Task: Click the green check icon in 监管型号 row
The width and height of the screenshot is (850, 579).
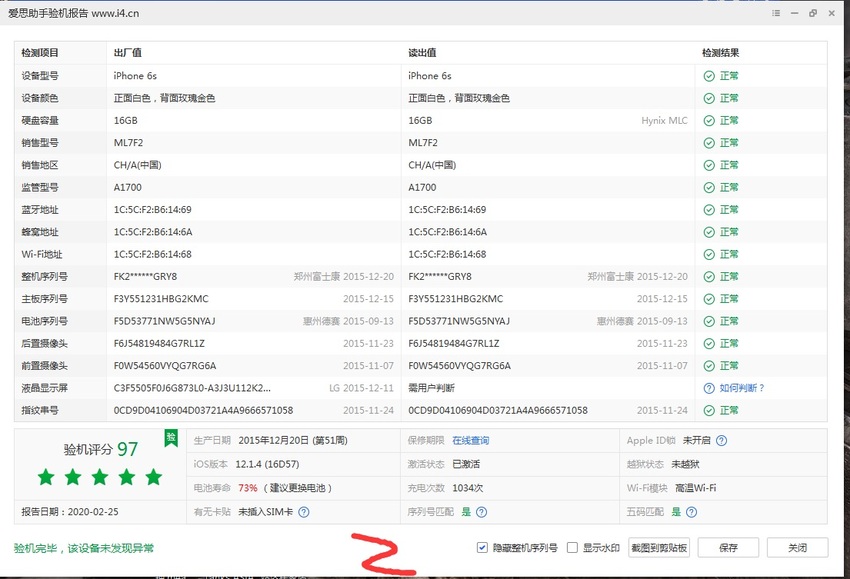Action: pos(709,188)
